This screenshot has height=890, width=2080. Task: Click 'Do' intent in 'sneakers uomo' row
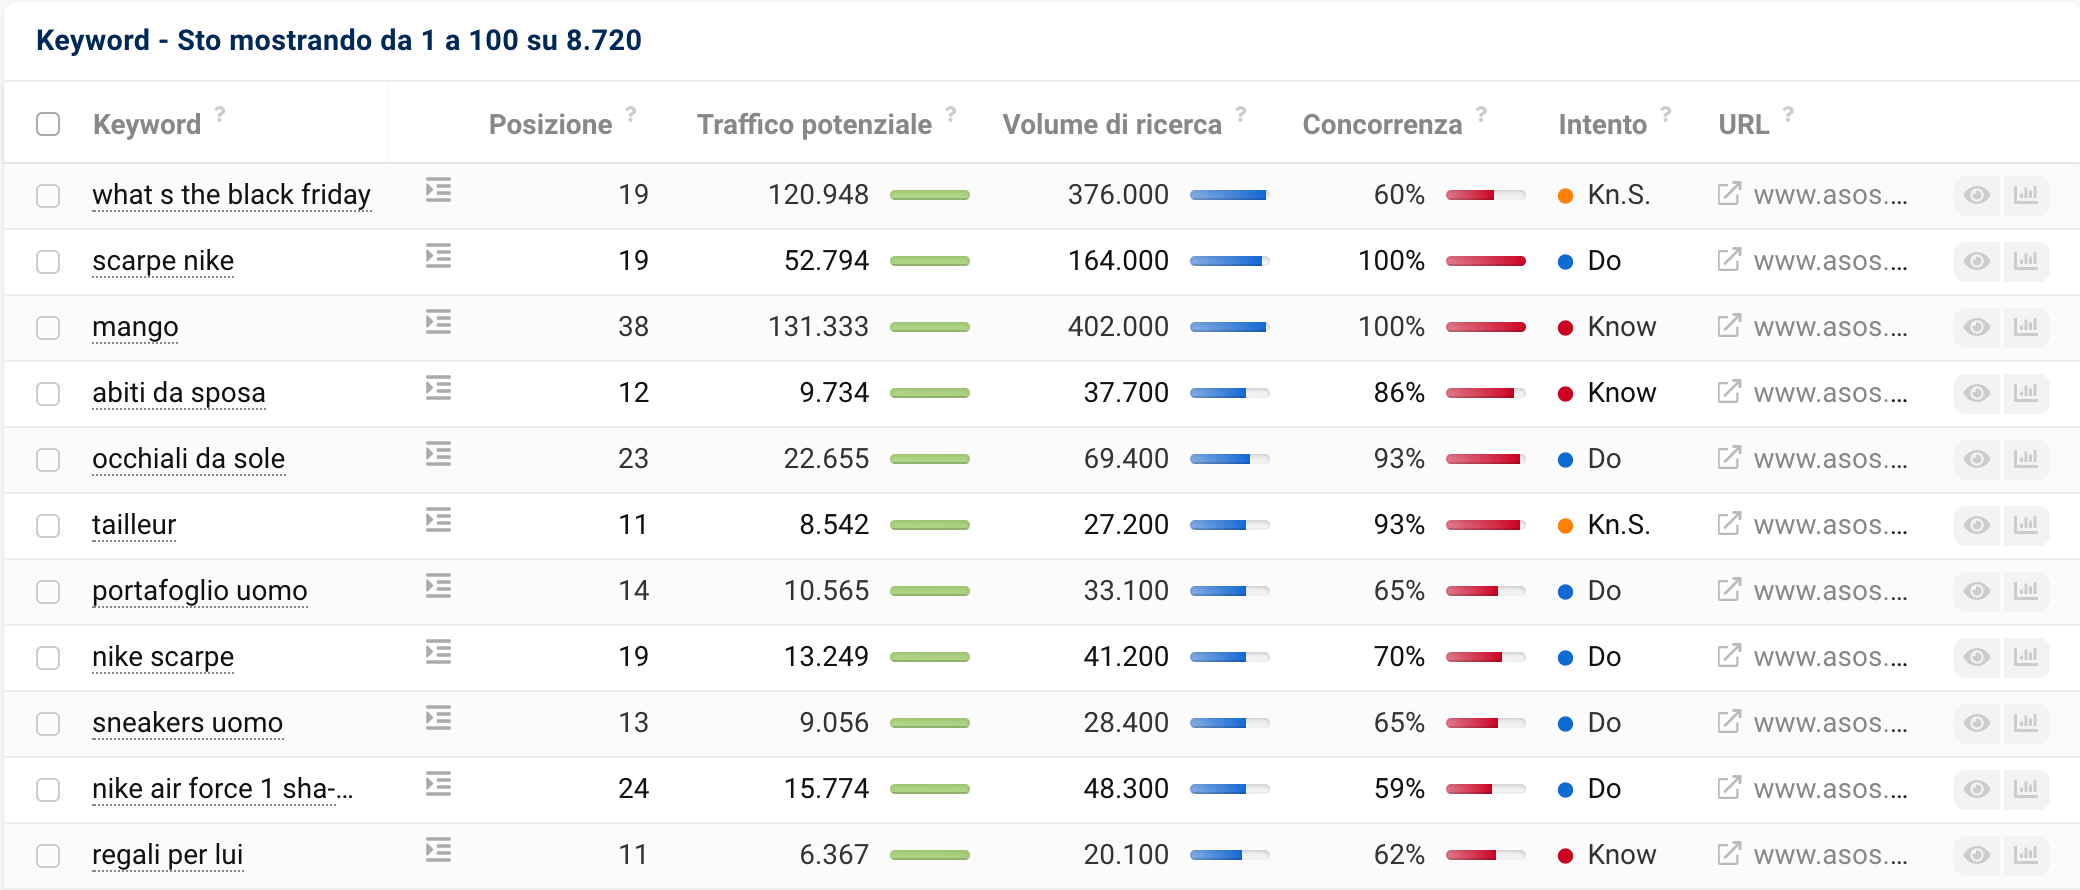click(x=1604, y=723)
